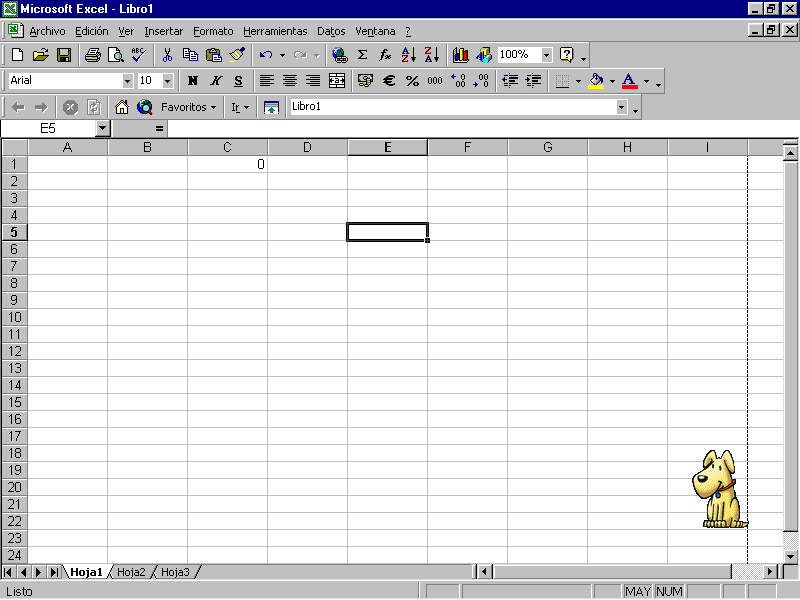Open the font size 10 dropdown
800x600 pixels.
[167, 81]
